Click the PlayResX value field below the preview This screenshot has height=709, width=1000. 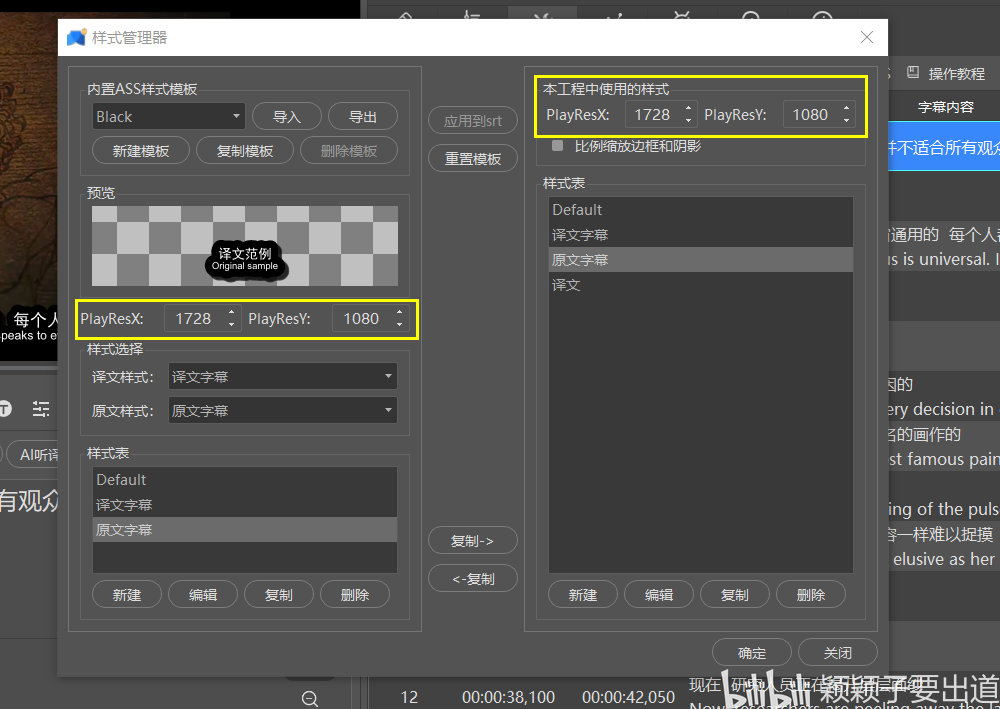click(x=202, y=319)
